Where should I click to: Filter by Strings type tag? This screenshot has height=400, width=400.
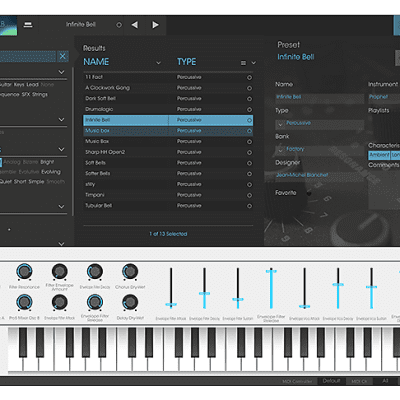click(40, 95)
